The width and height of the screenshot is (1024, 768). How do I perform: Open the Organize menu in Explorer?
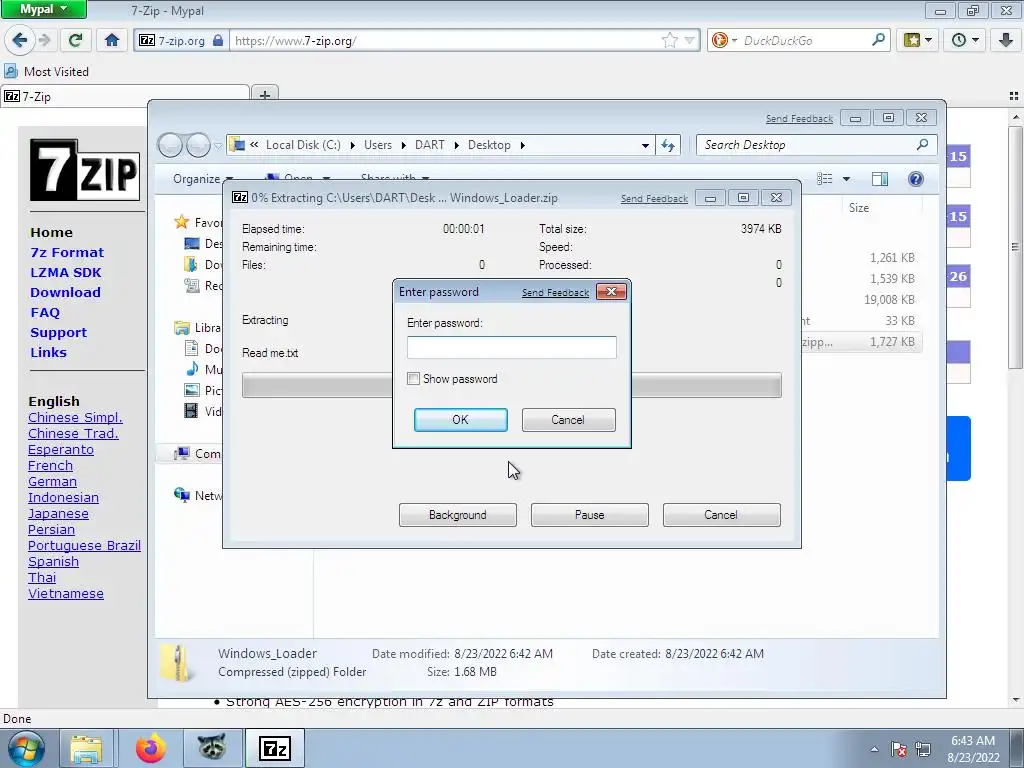point(203,179)
